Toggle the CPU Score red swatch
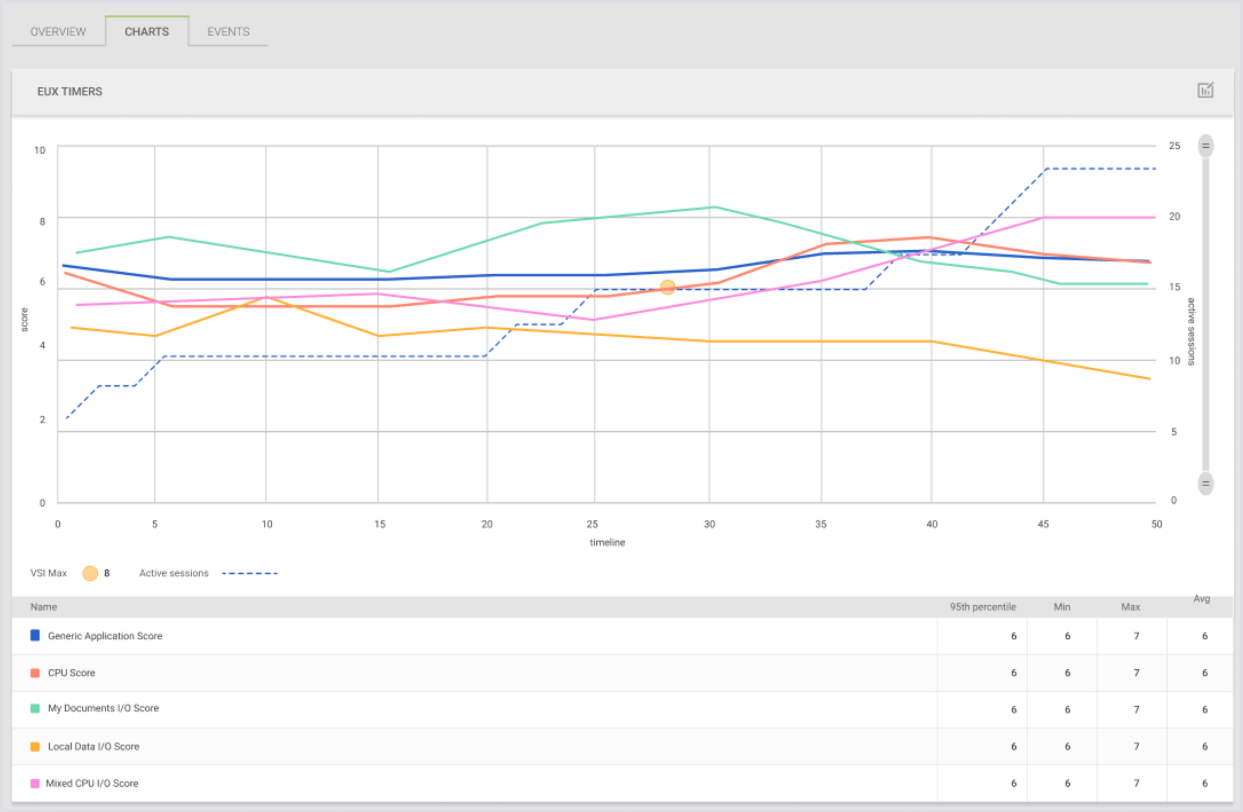Image resolution: width=1243 pixels, height=812 pixels. pyautogui.click(x=36, y=673)
